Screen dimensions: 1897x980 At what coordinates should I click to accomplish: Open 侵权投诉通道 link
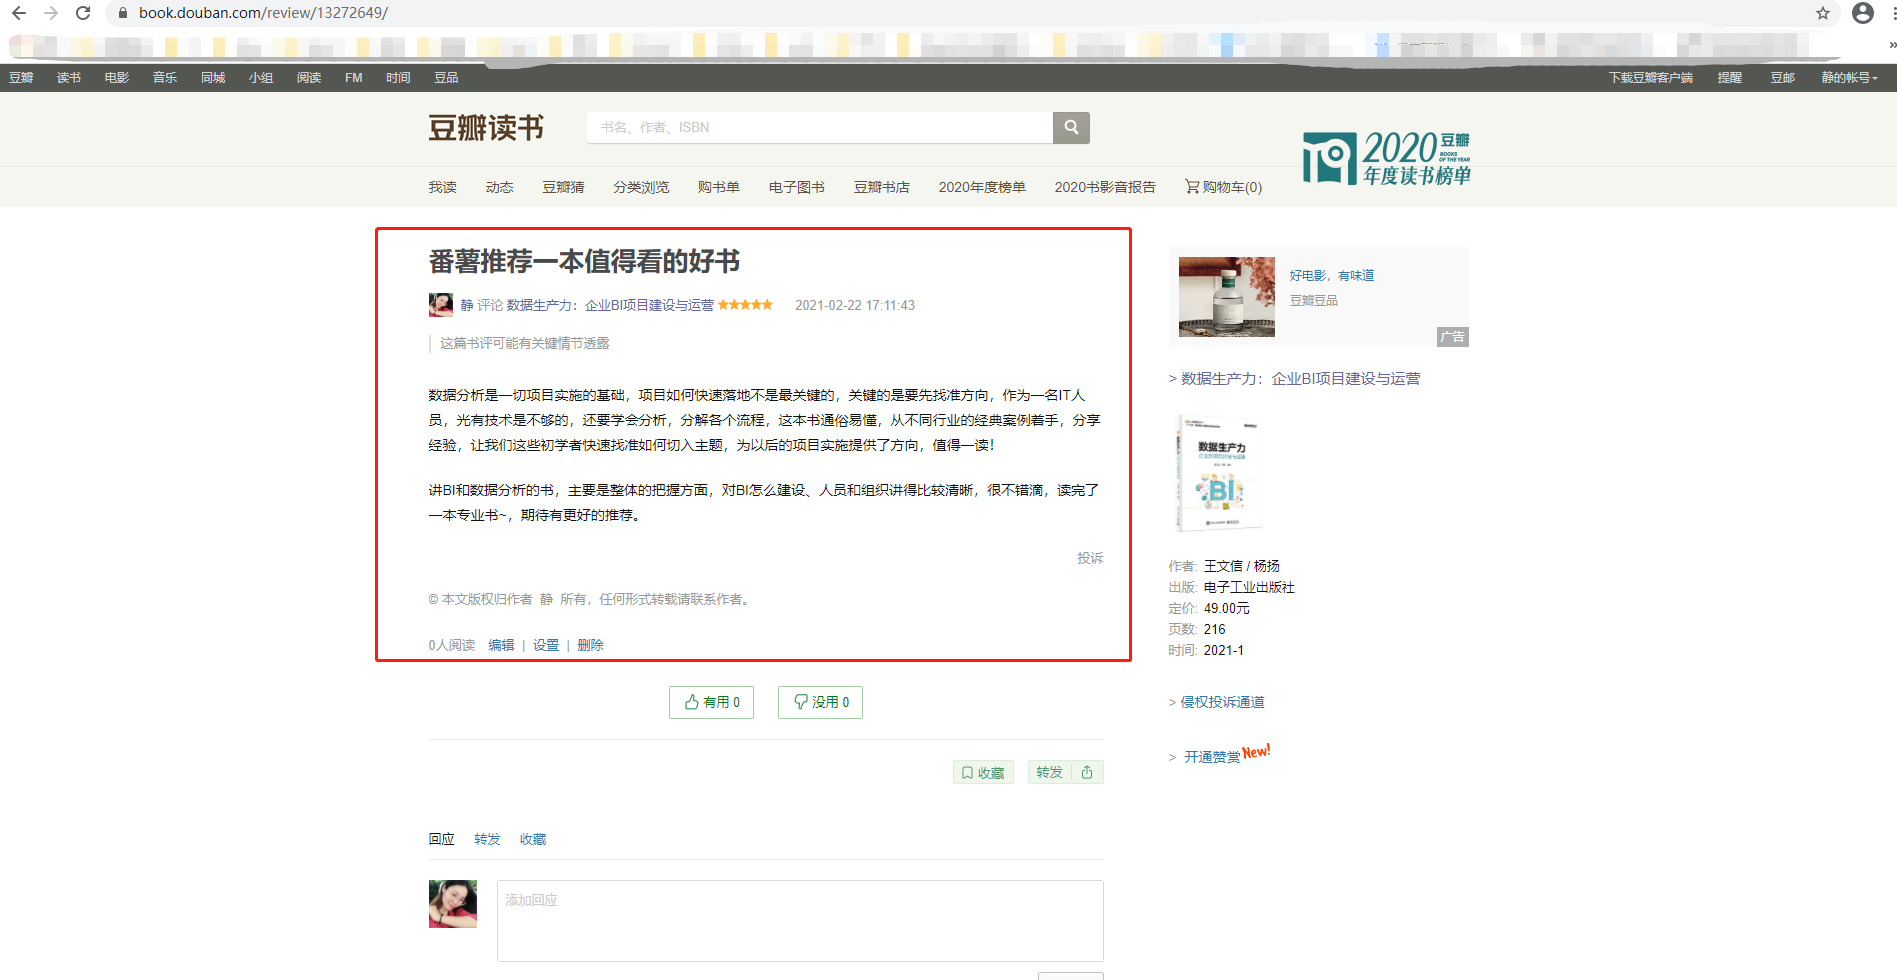click(x=1222, y=702)
